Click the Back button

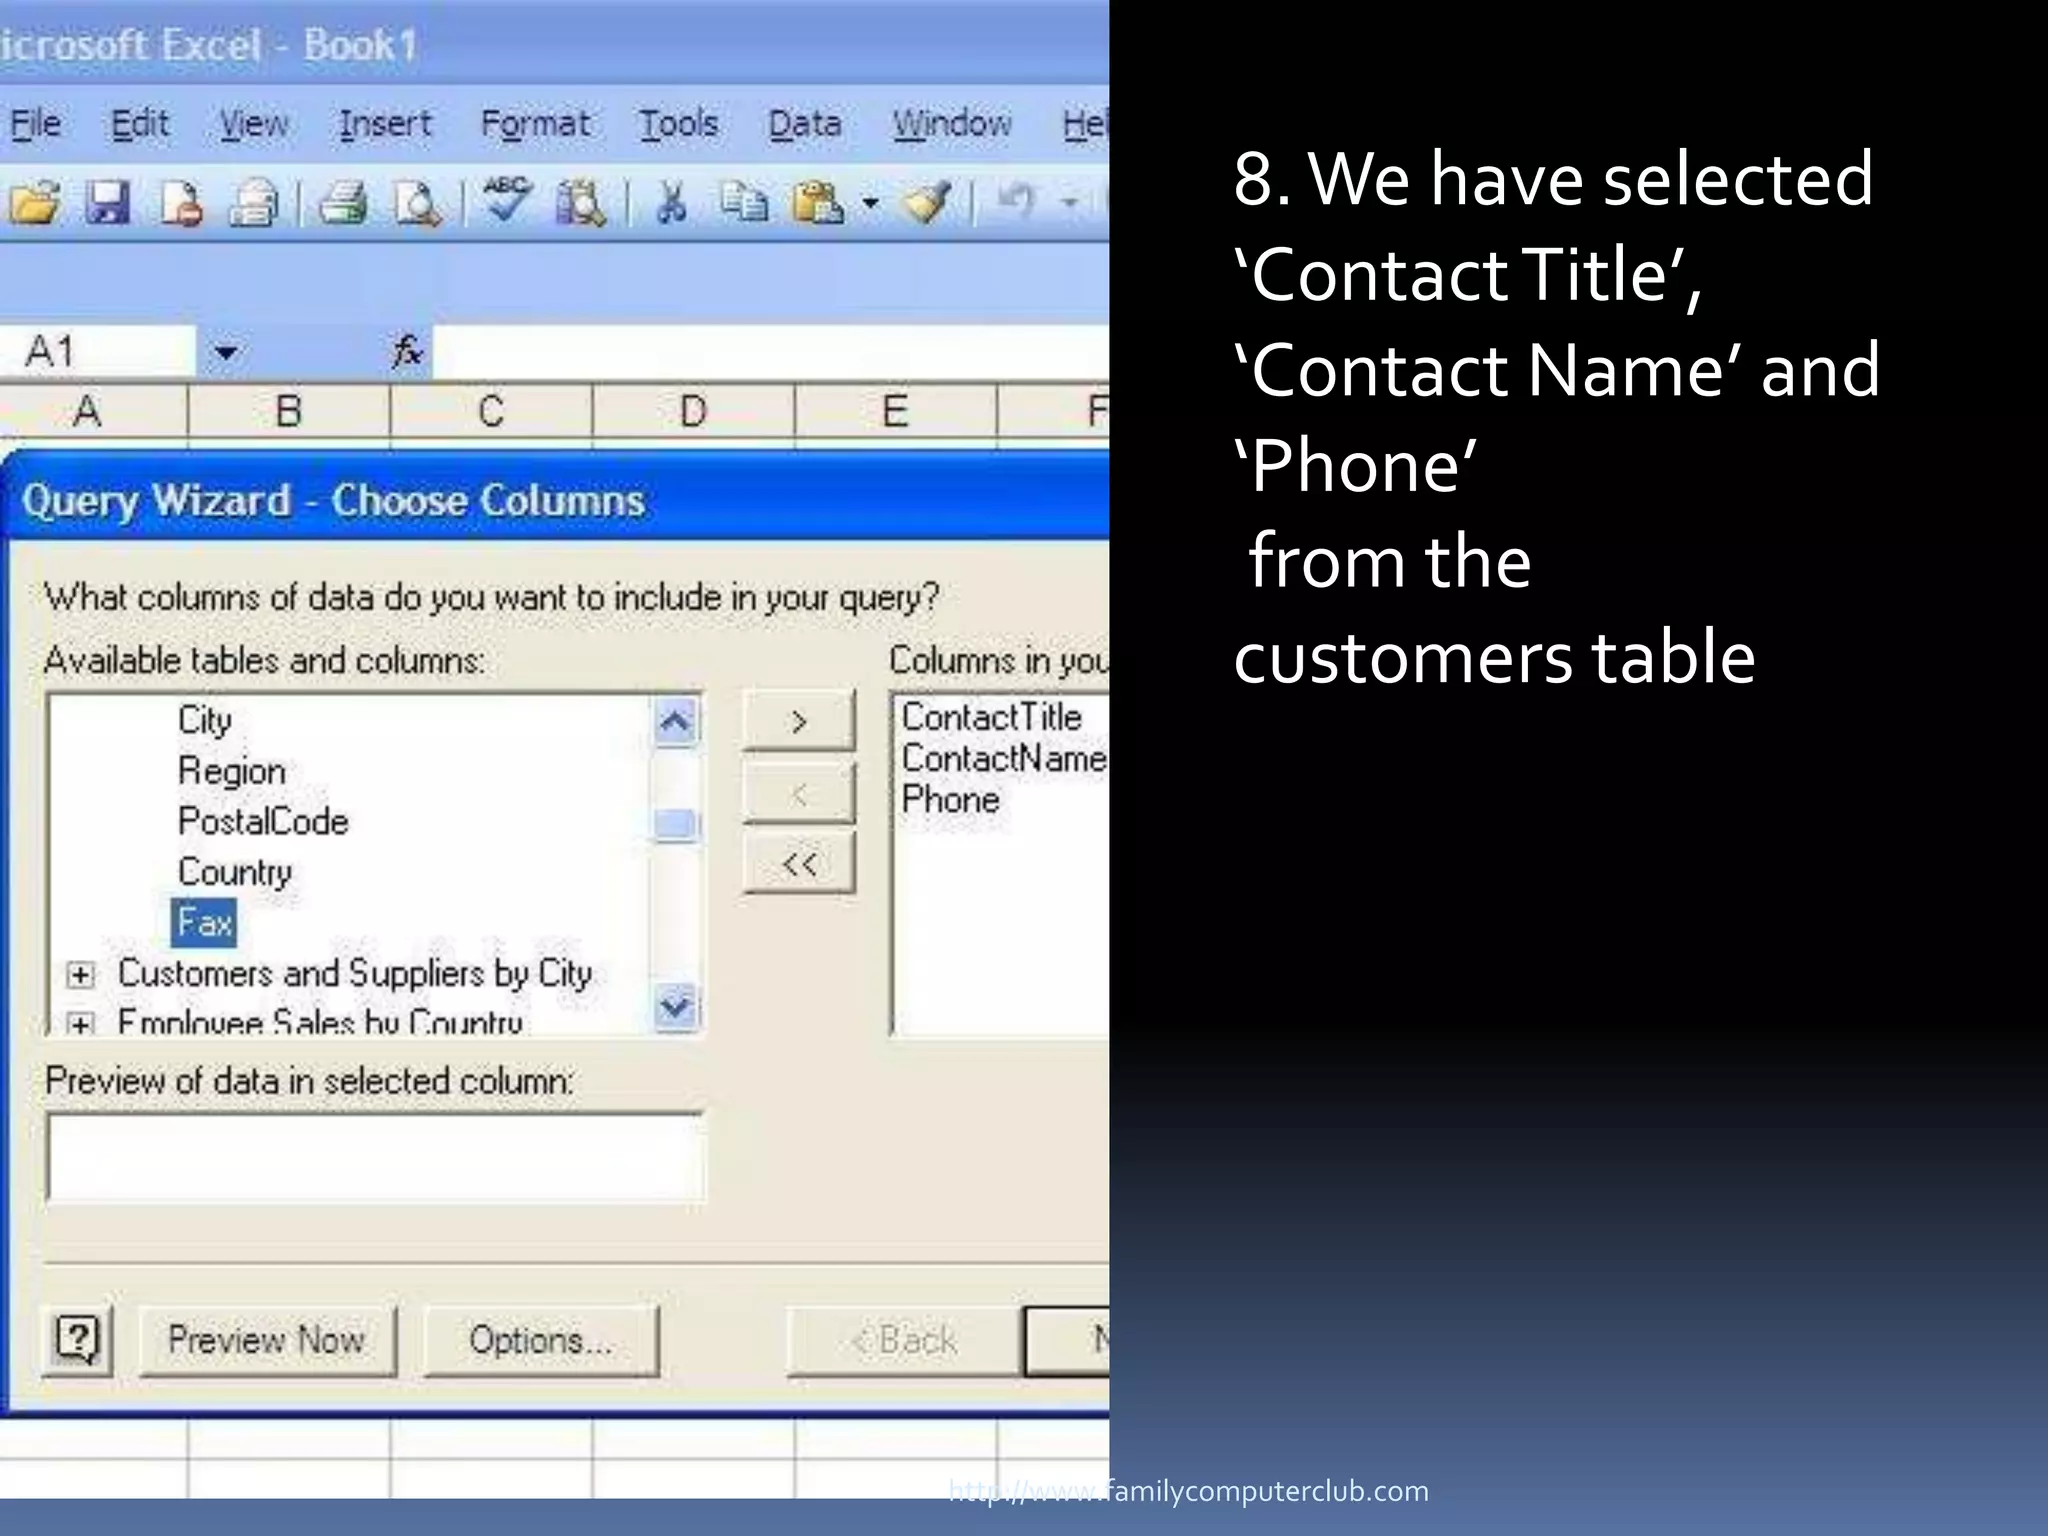(903, 1340)
